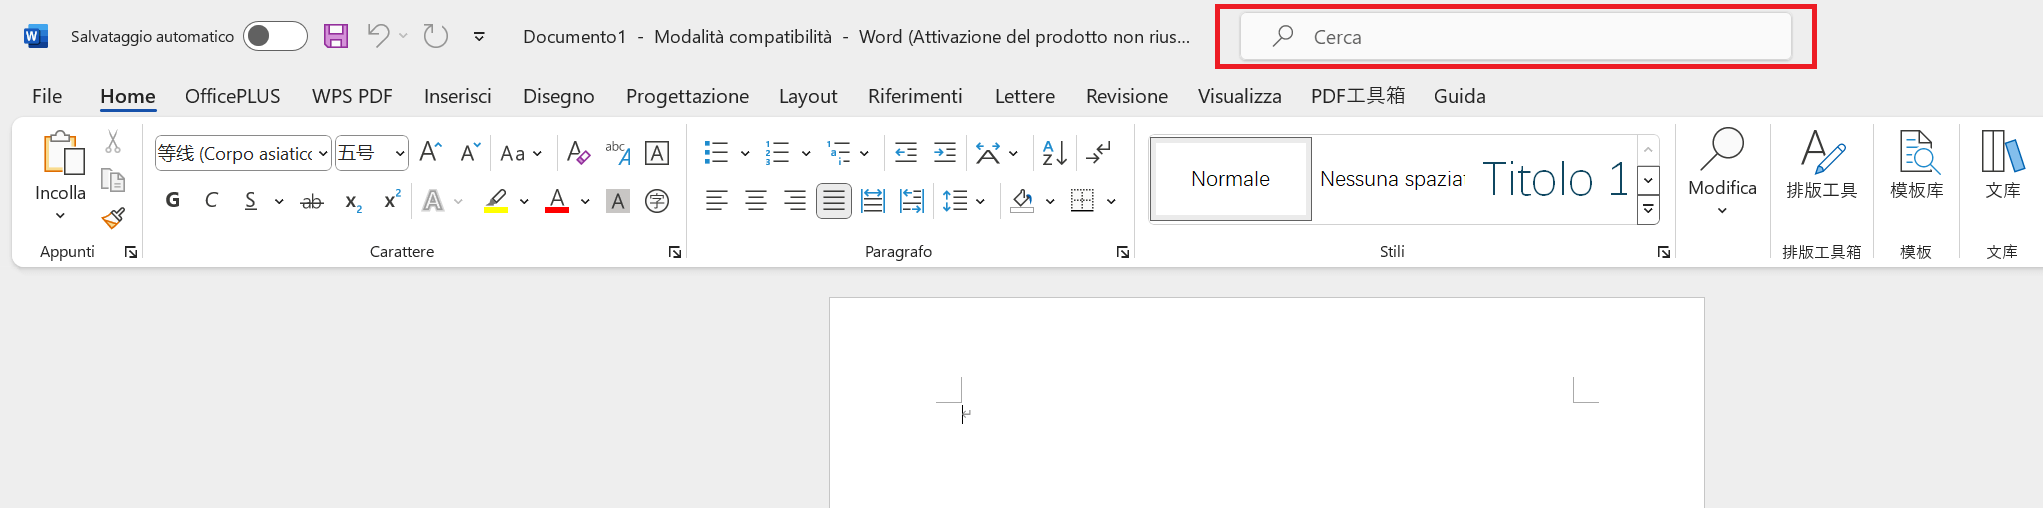Open Paragrafo dialog launcher

1123,252
